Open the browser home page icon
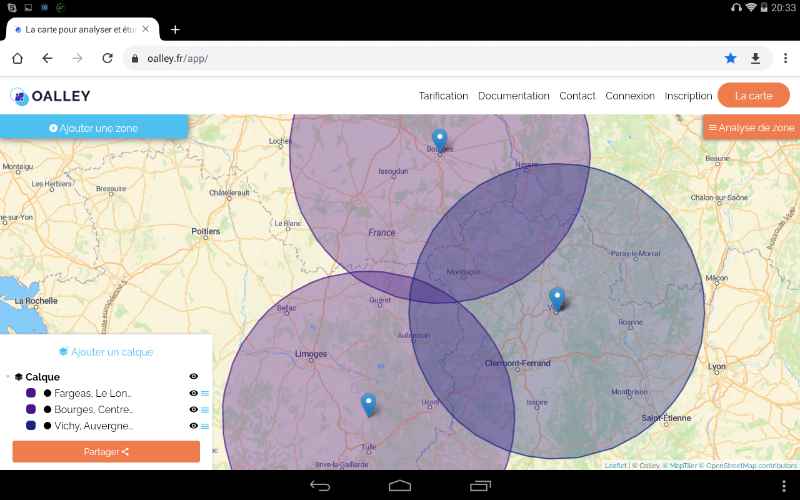This screenshot has height=500, width=800. tap(17, 58)
